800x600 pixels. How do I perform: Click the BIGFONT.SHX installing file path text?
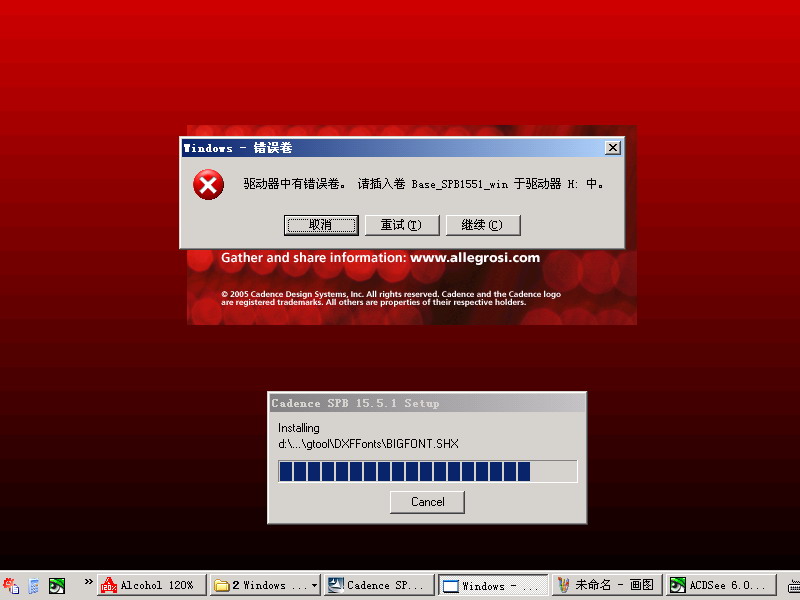click(x=368, y=444)
